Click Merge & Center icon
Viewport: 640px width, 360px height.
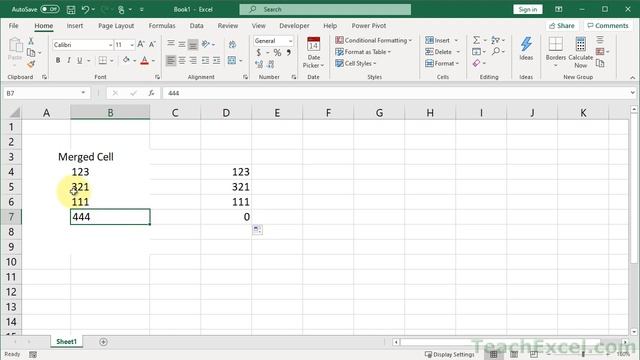tap(232, 60)
